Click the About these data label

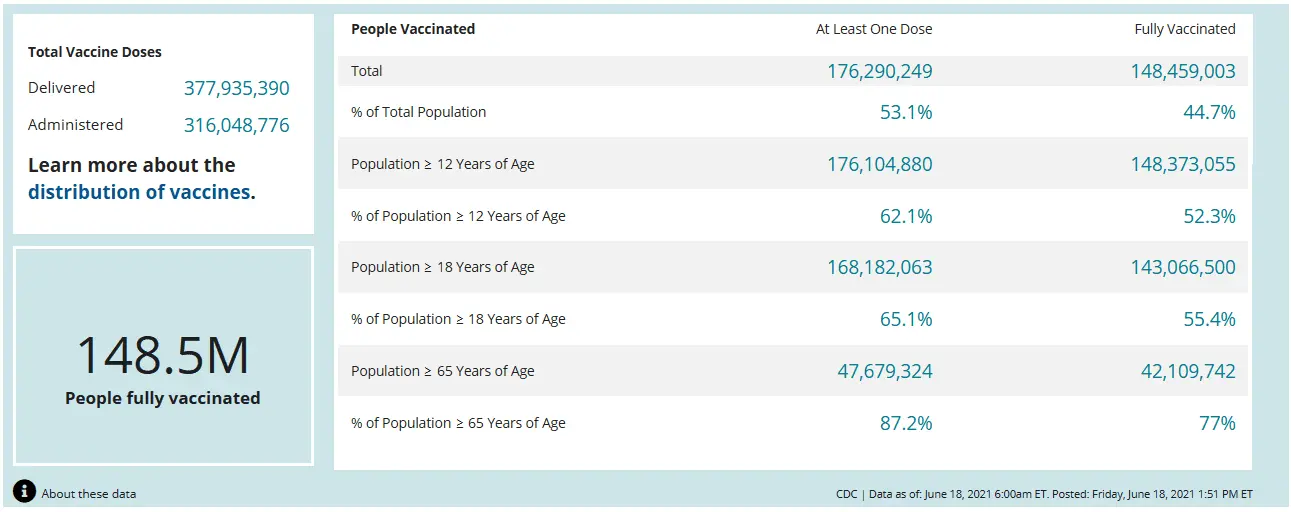tap(89, 494)
